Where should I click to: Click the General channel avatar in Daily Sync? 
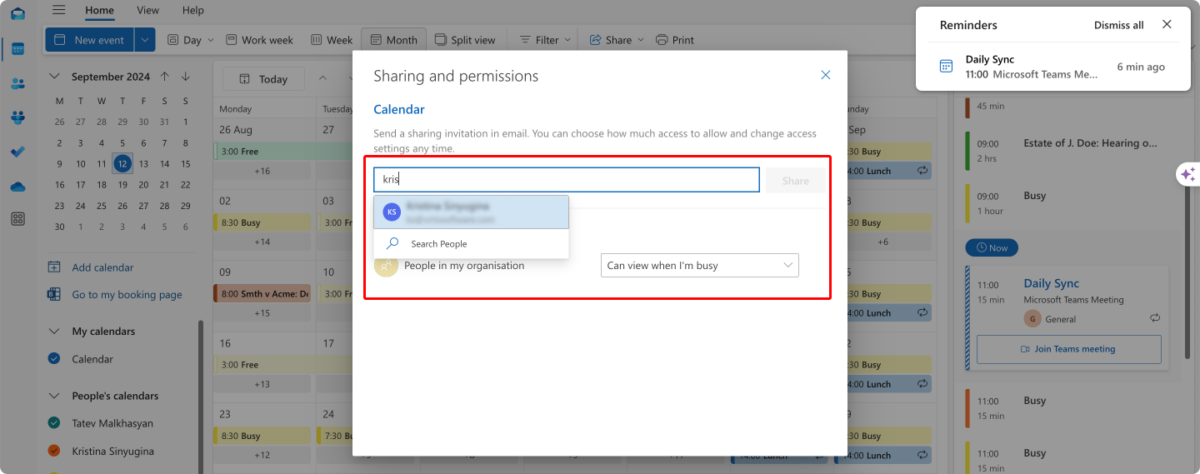[1032, 319]
